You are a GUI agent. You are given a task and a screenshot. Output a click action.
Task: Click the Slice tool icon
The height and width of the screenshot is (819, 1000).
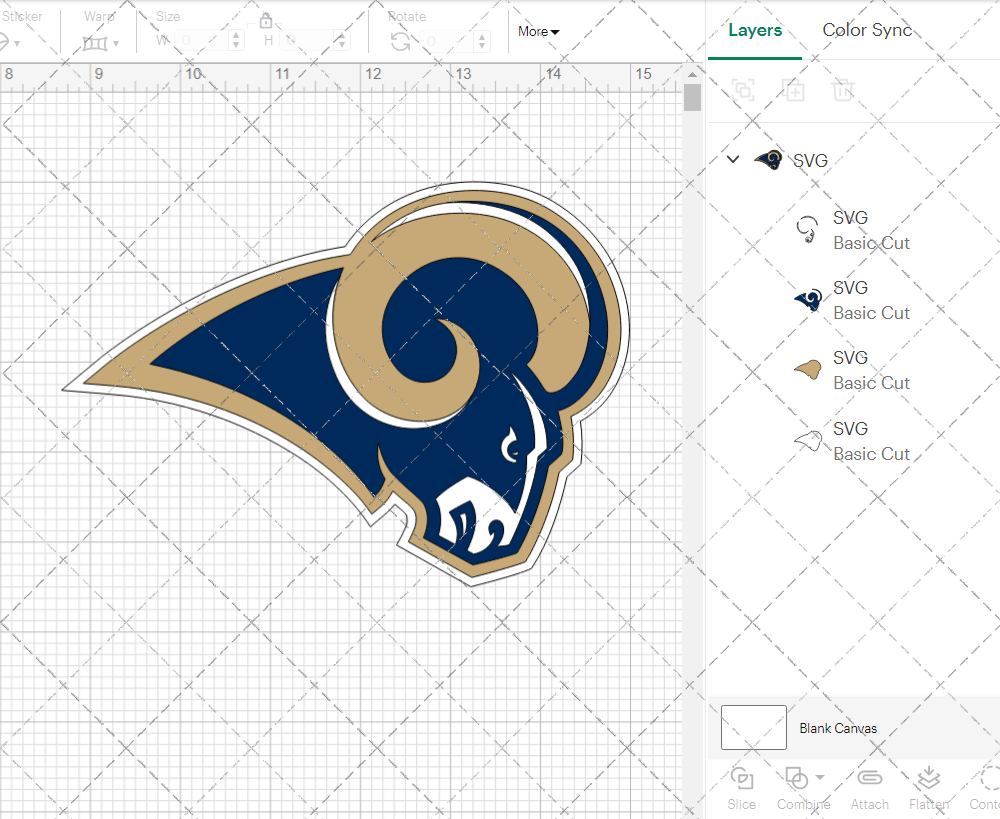742,779
